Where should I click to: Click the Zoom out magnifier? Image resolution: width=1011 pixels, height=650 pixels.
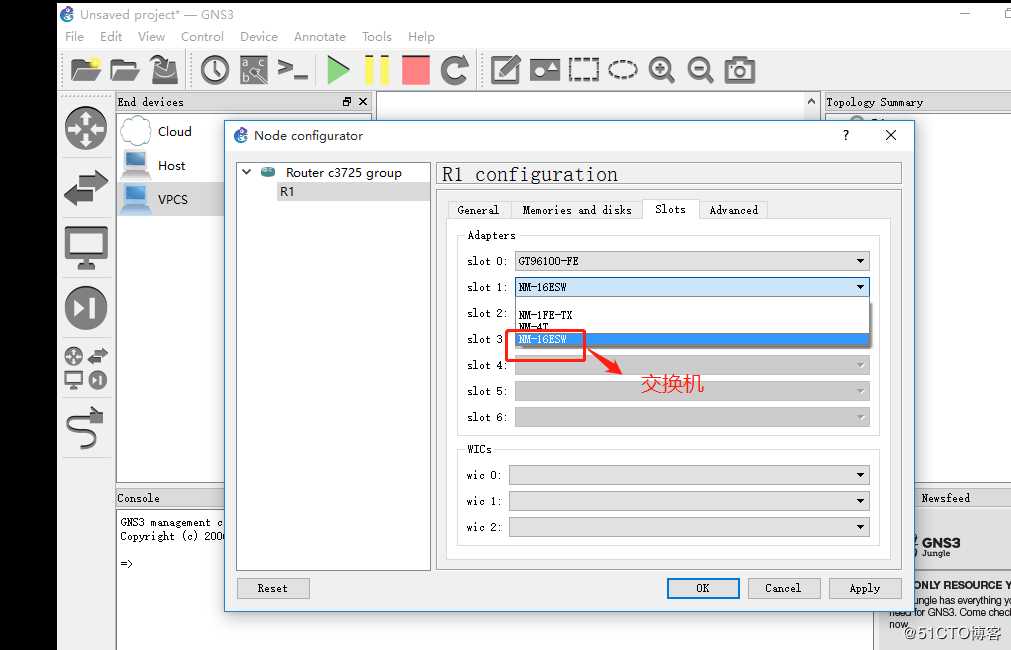(x=700, y=70)
